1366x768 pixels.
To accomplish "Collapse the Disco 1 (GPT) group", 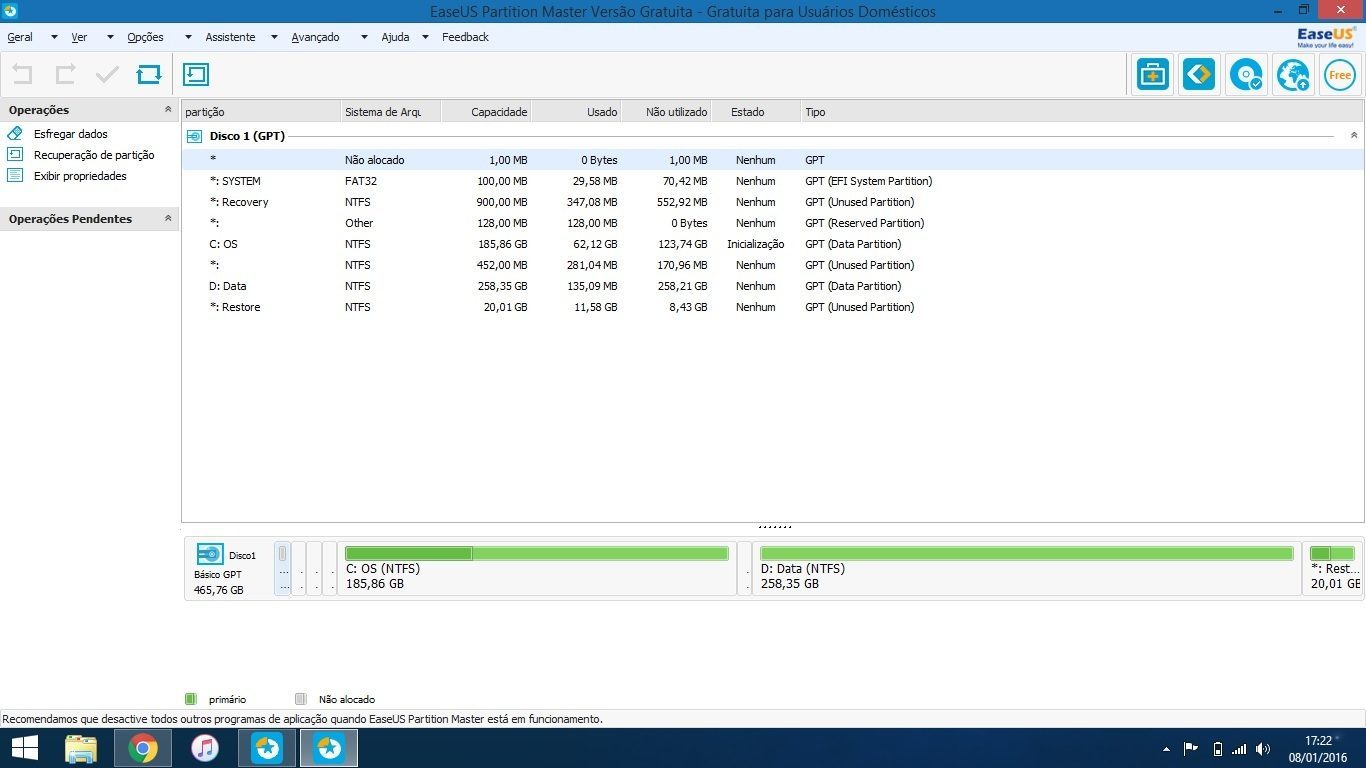I will (x=1354, y=135).
